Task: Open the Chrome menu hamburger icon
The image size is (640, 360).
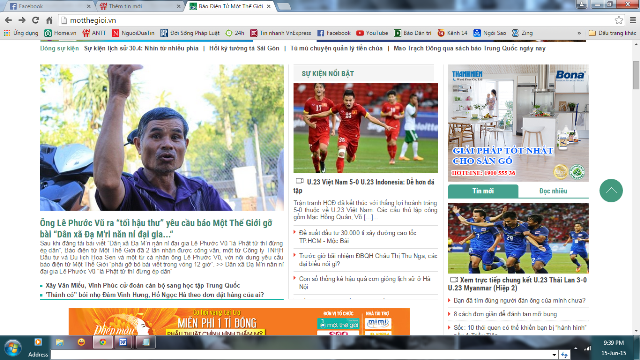Action: tap(633, 20)
